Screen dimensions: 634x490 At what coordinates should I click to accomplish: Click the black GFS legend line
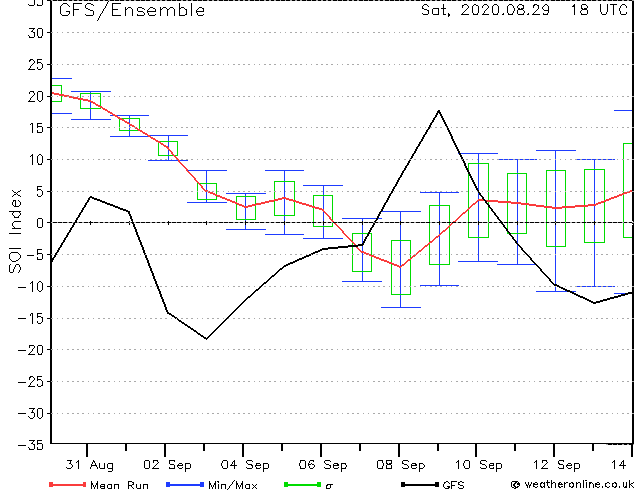[420, 484]
